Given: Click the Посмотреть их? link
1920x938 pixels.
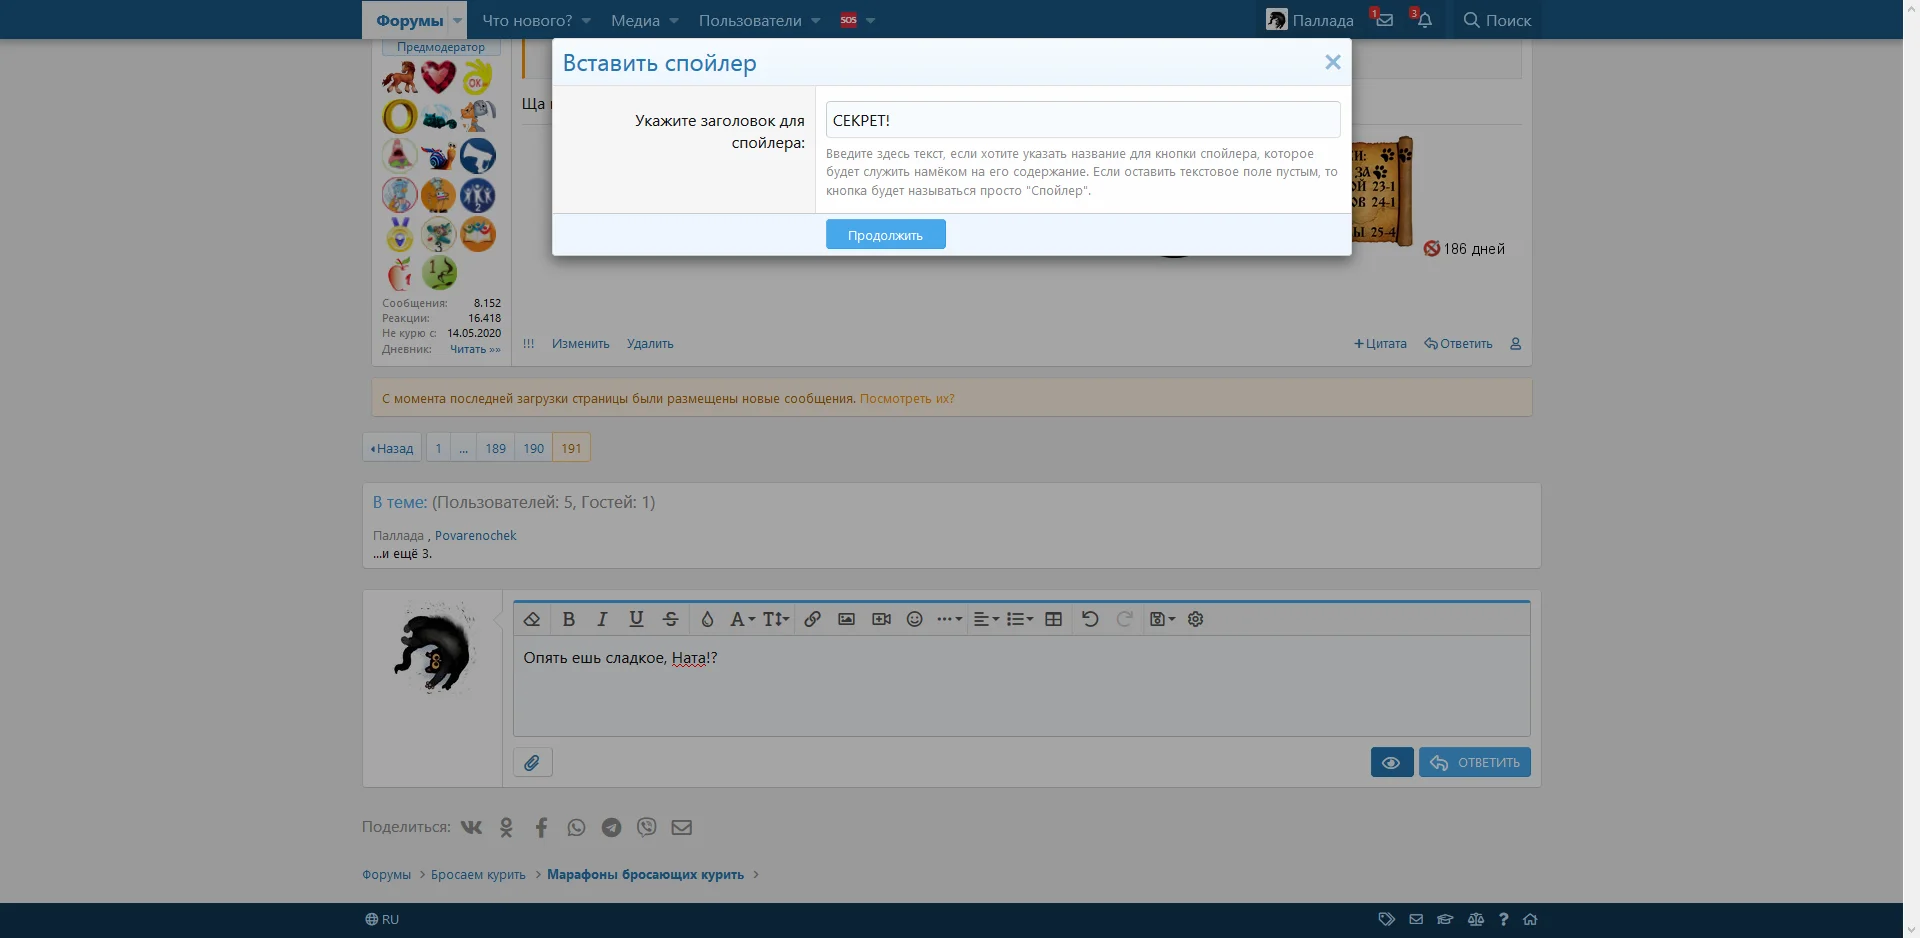Looking at the screenshot, I should 907,398.
